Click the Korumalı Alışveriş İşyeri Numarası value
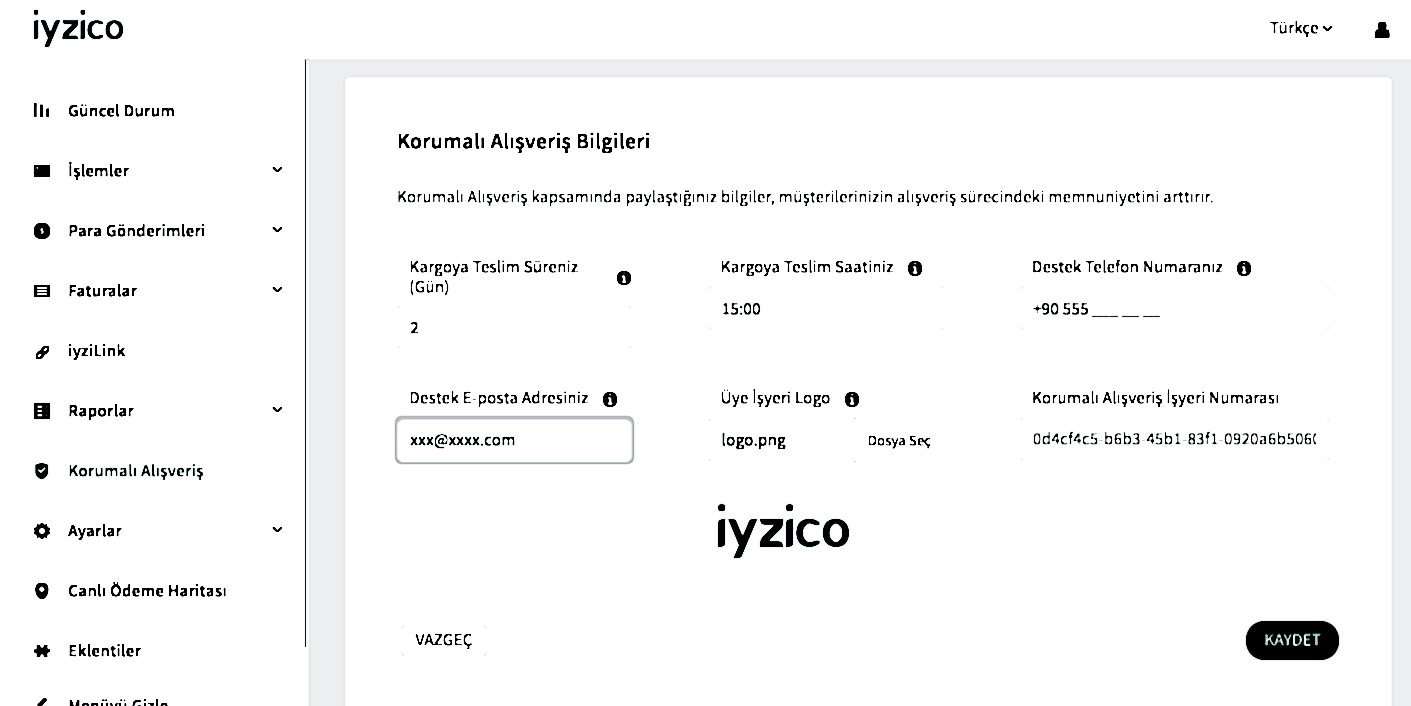The height and width of the screenshot is (706, 1411). (x=1175, y=440)
